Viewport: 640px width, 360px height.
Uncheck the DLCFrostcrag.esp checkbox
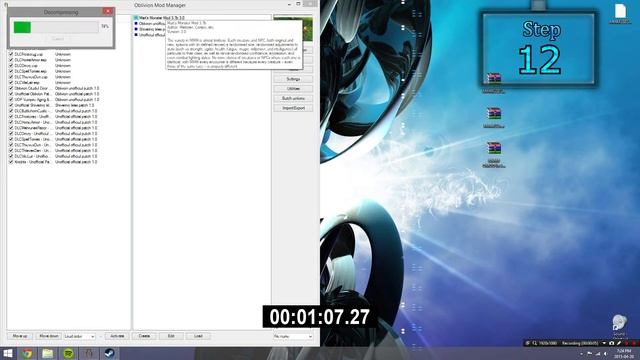(x=11, y=54)
